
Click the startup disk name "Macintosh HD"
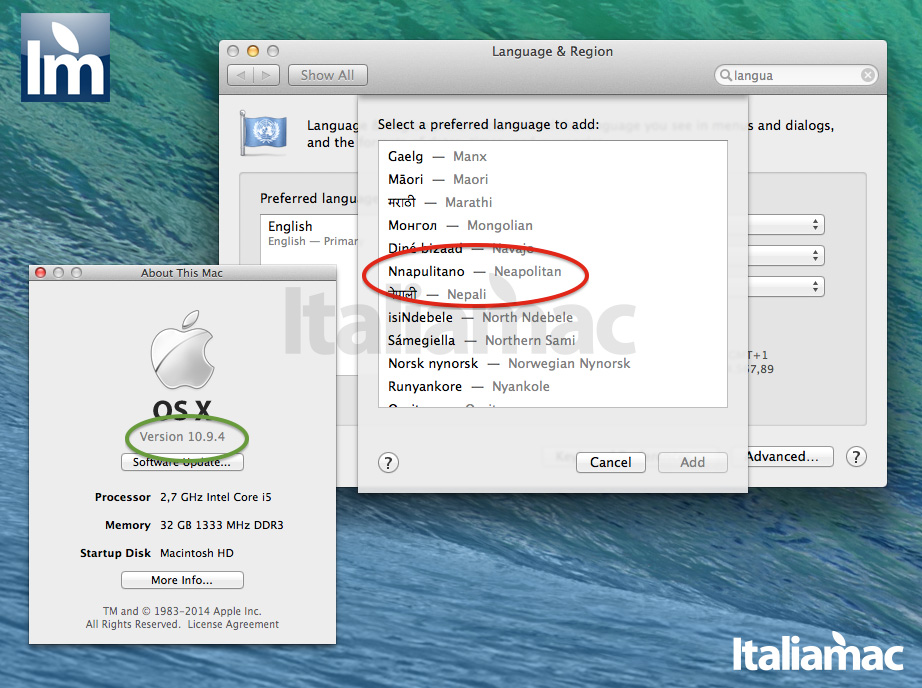click(197, 553)
